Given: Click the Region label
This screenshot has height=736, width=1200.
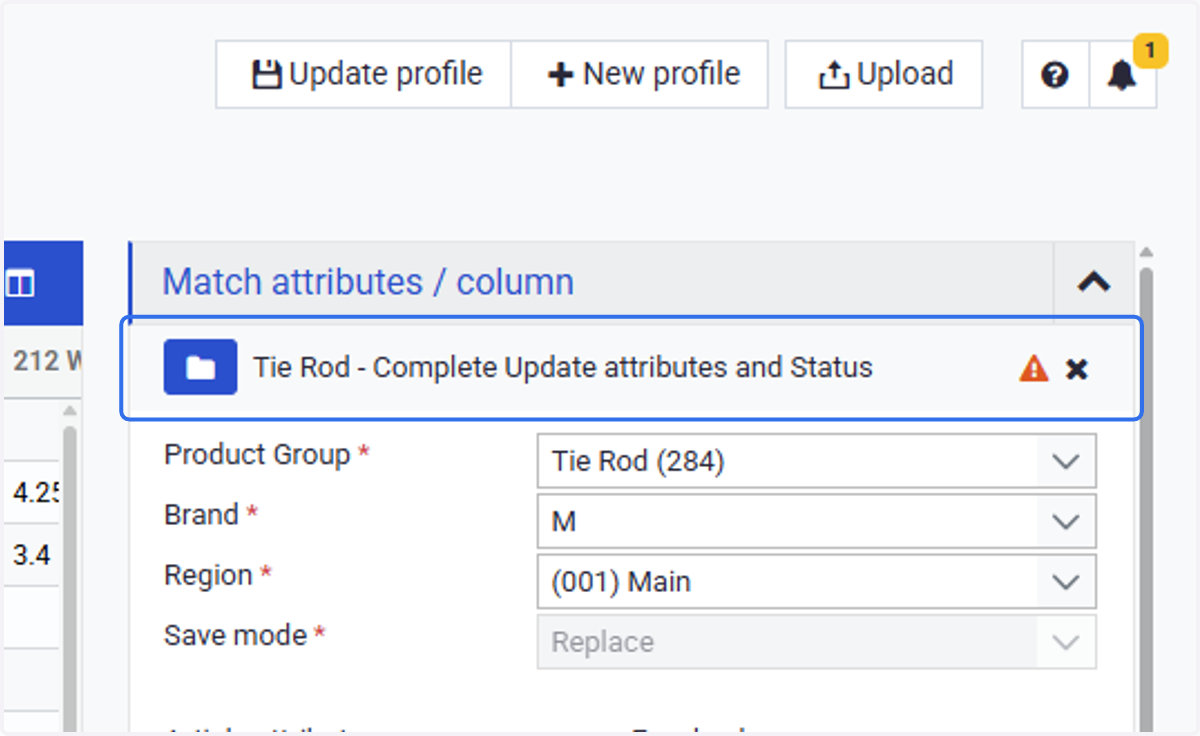Looking at the screenshot, I should 208,576.
